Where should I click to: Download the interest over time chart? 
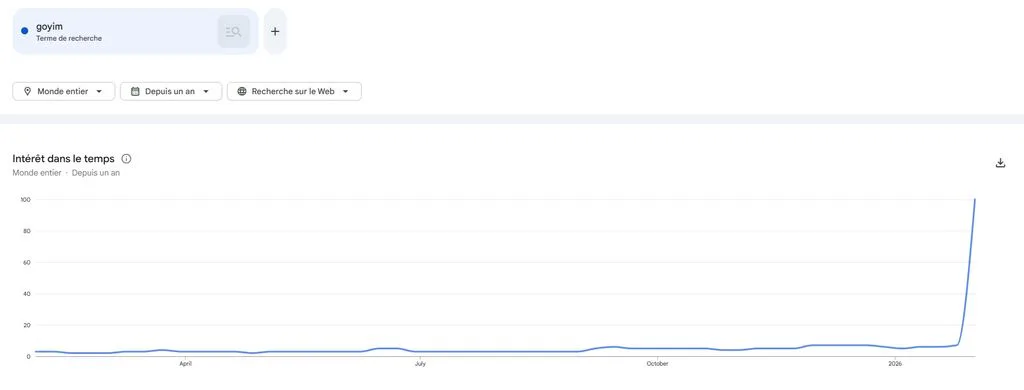[x=1000, y=163]
